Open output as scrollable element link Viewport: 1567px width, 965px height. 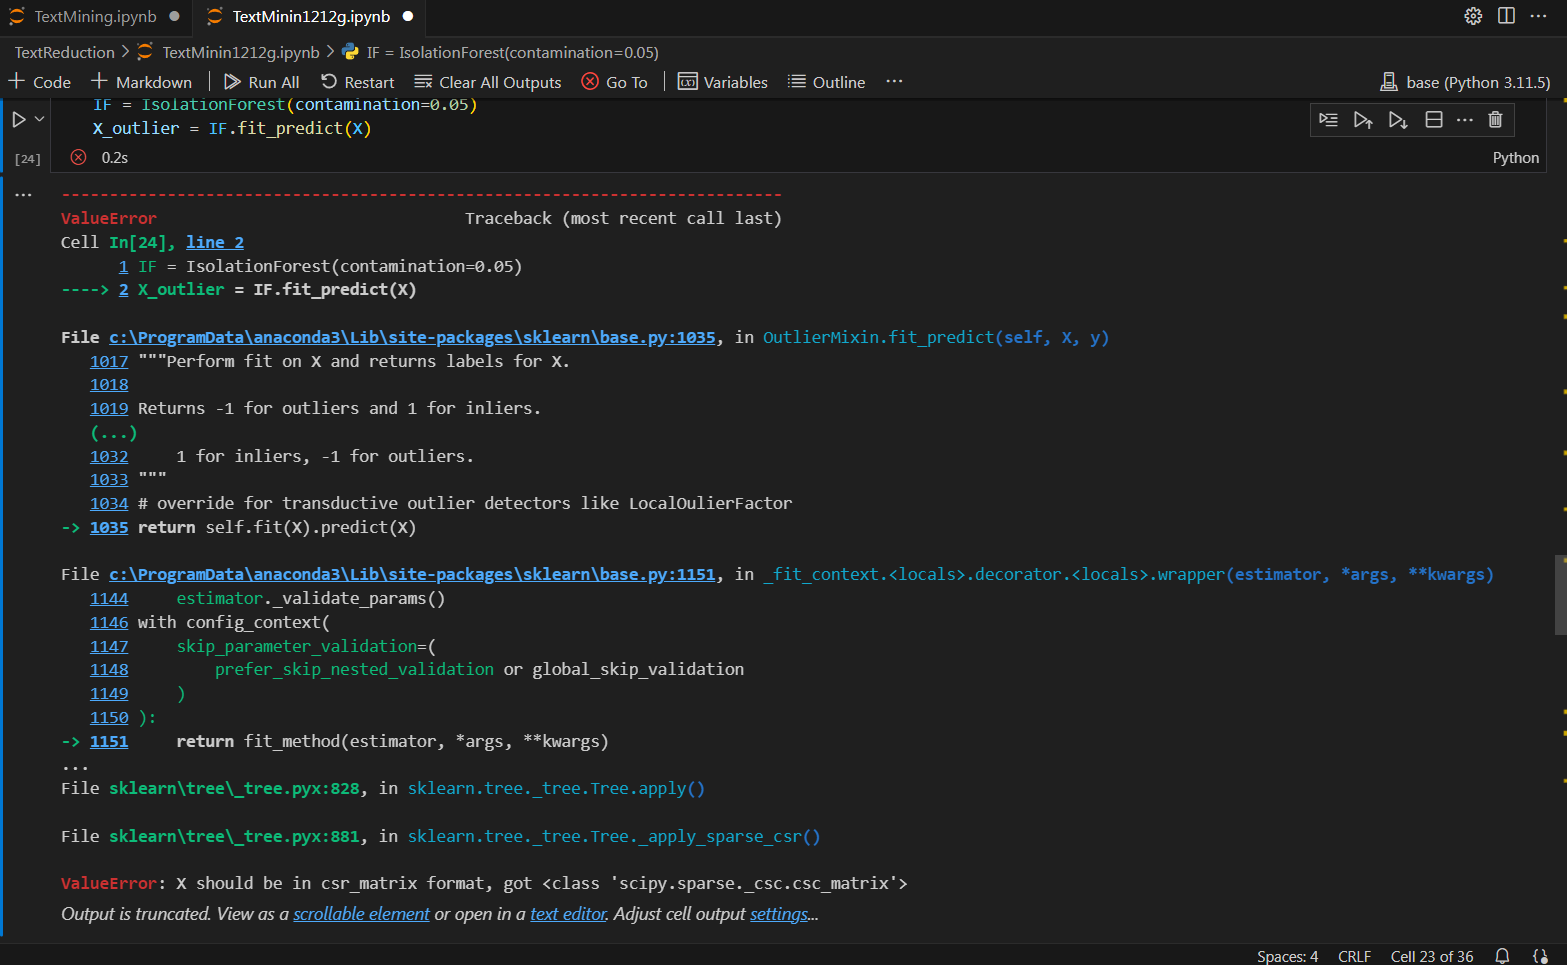tap(361, 914)
